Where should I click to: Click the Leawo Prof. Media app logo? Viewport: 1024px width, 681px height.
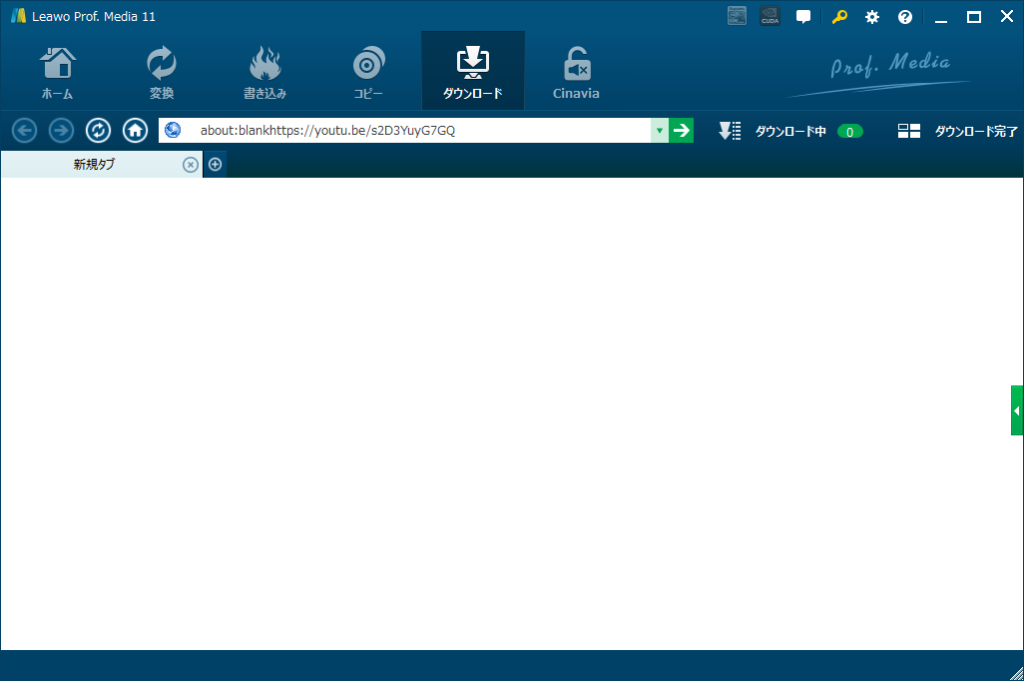click(18, 16)
